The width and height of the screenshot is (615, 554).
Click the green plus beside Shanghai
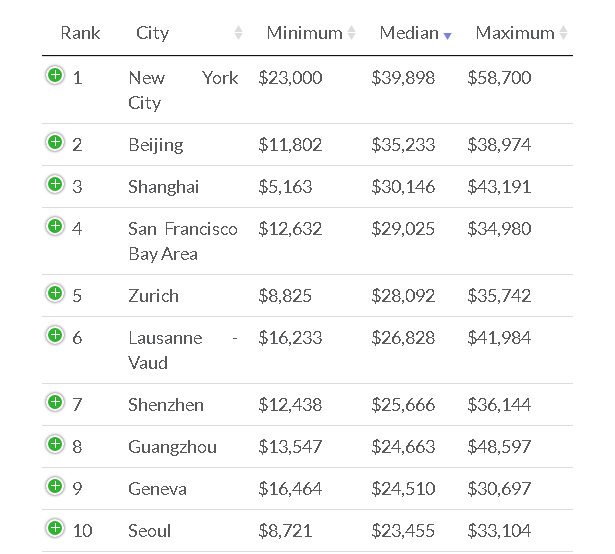(x=55, y=184)
